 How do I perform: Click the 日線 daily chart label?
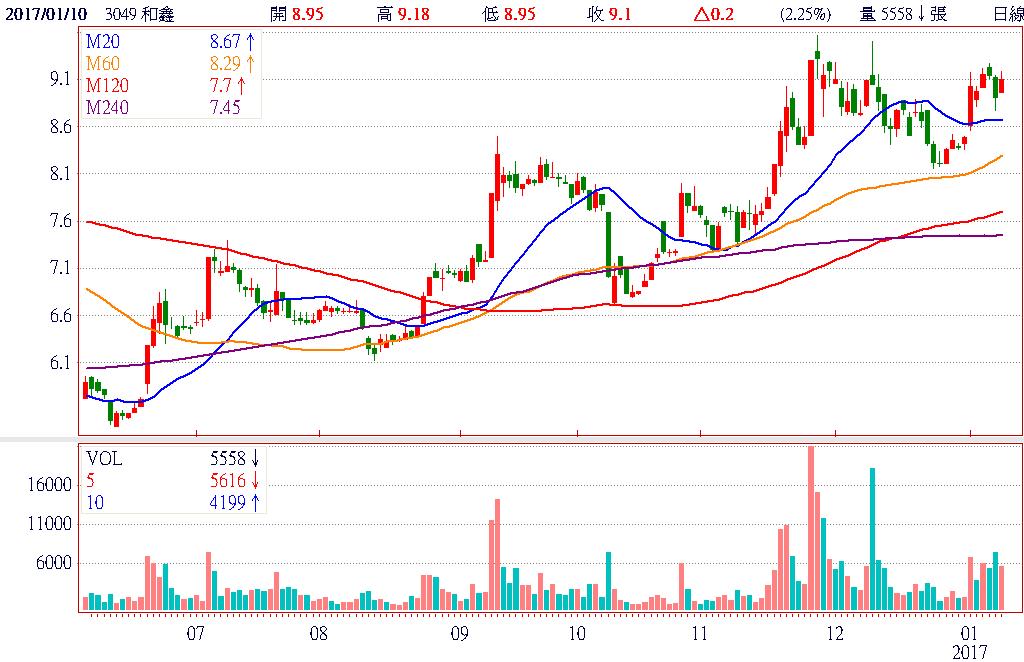[x=1007, y=14]
